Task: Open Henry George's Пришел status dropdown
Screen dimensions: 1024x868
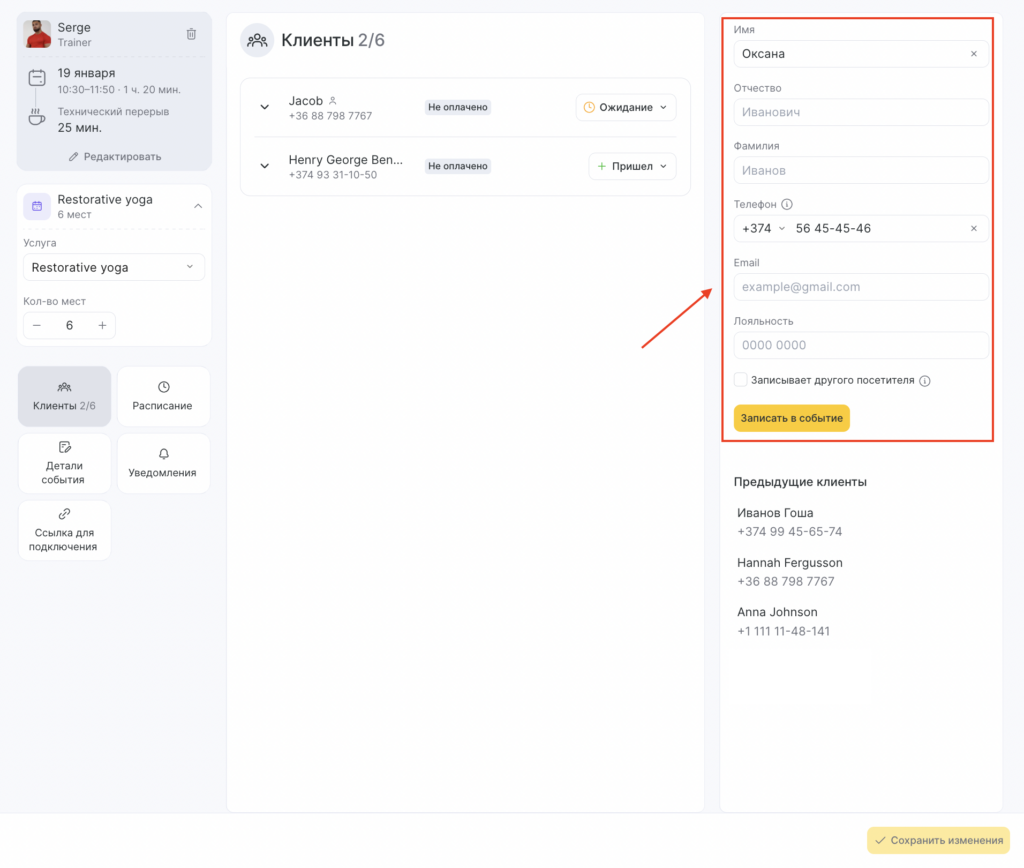Action: click(632, 166)
